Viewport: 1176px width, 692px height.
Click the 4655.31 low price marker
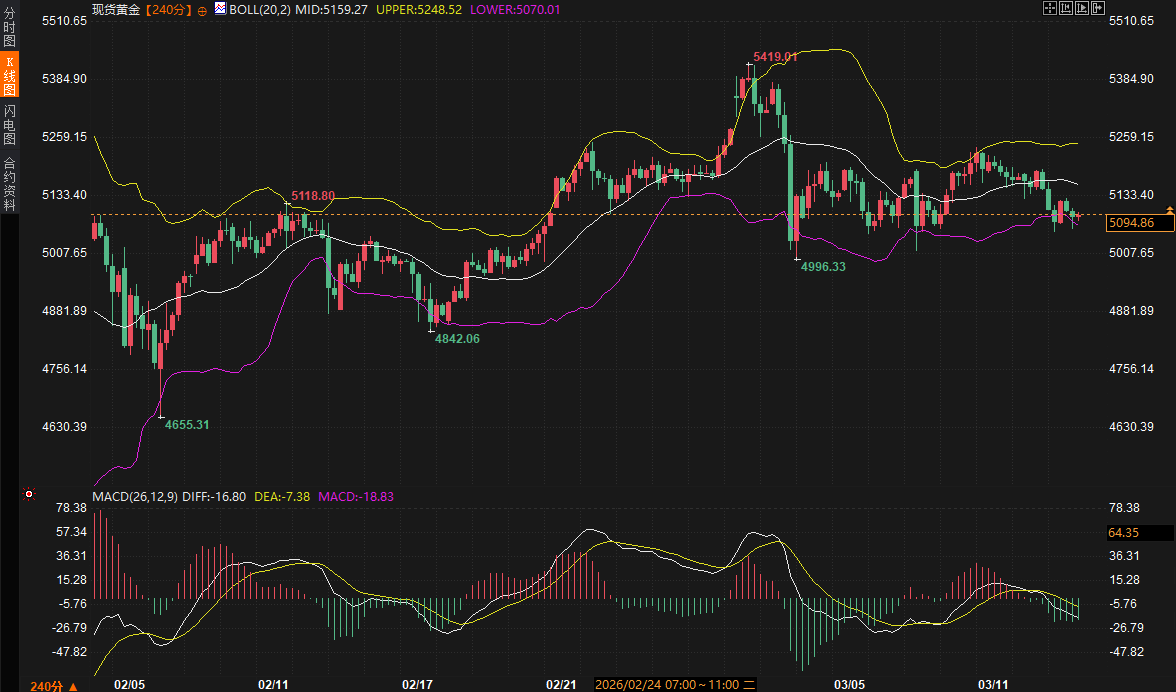(187, 425)
